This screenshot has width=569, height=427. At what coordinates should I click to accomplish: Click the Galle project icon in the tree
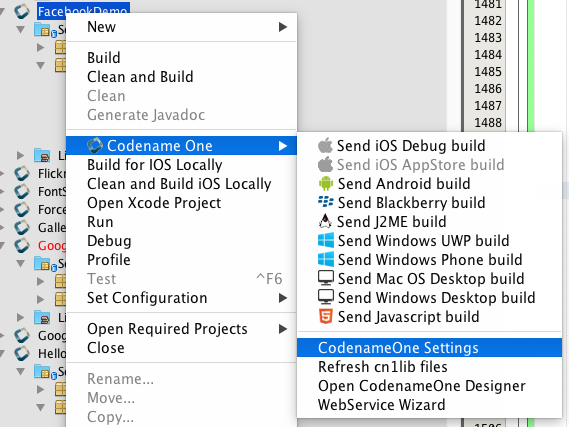pyautogui.click(x=22, y=227)
